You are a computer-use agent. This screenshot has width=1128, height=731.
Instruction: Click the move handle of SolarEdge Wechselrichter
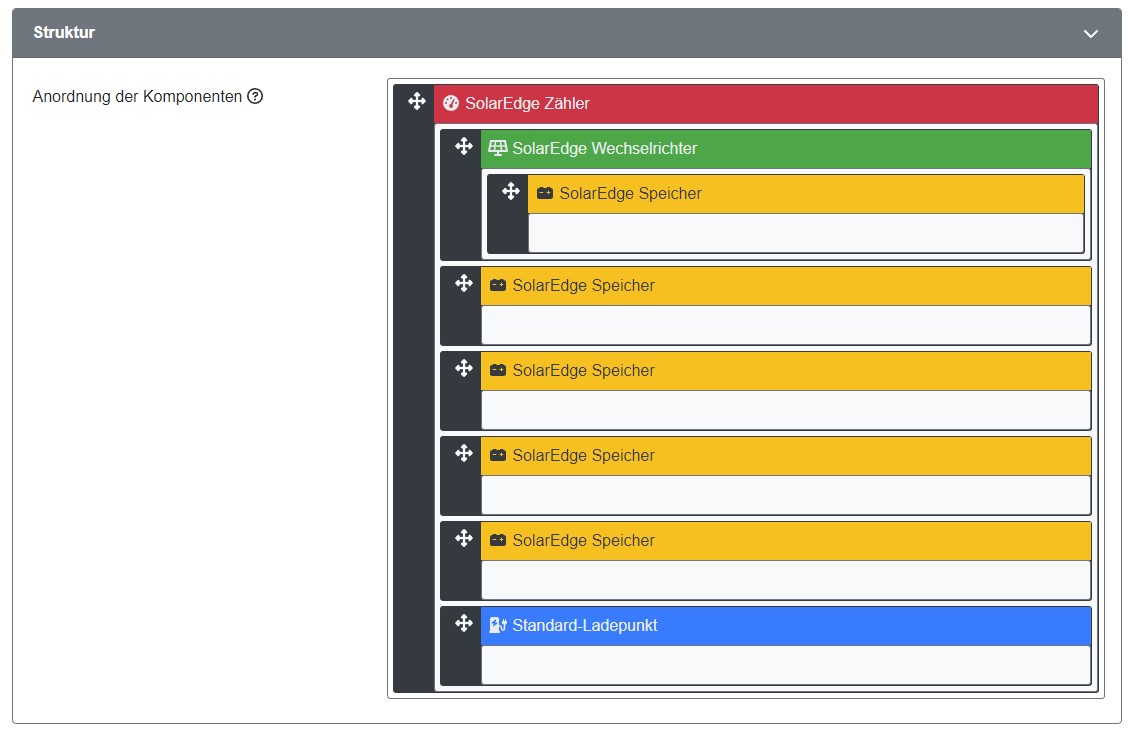tap(464, 146)
